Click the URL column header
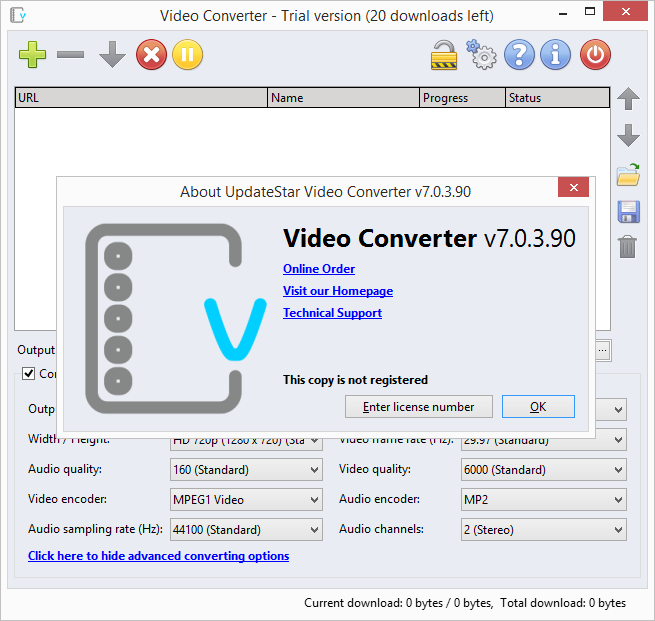 [141, 98]
